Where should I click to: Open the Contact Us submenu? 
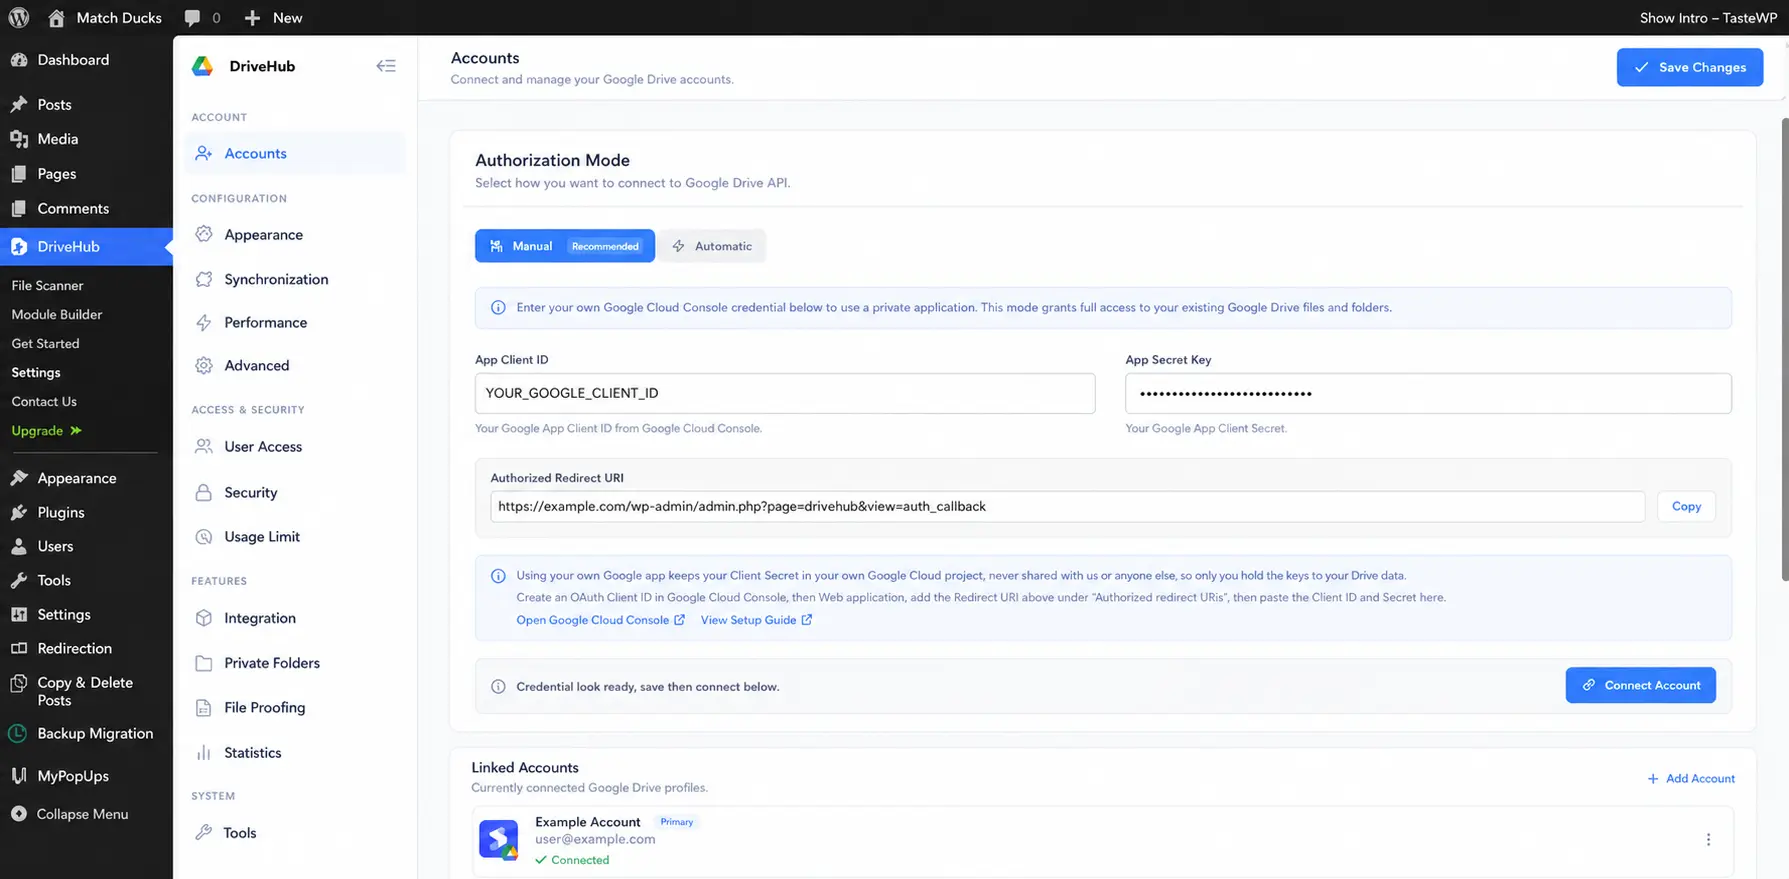coord(44,401)
